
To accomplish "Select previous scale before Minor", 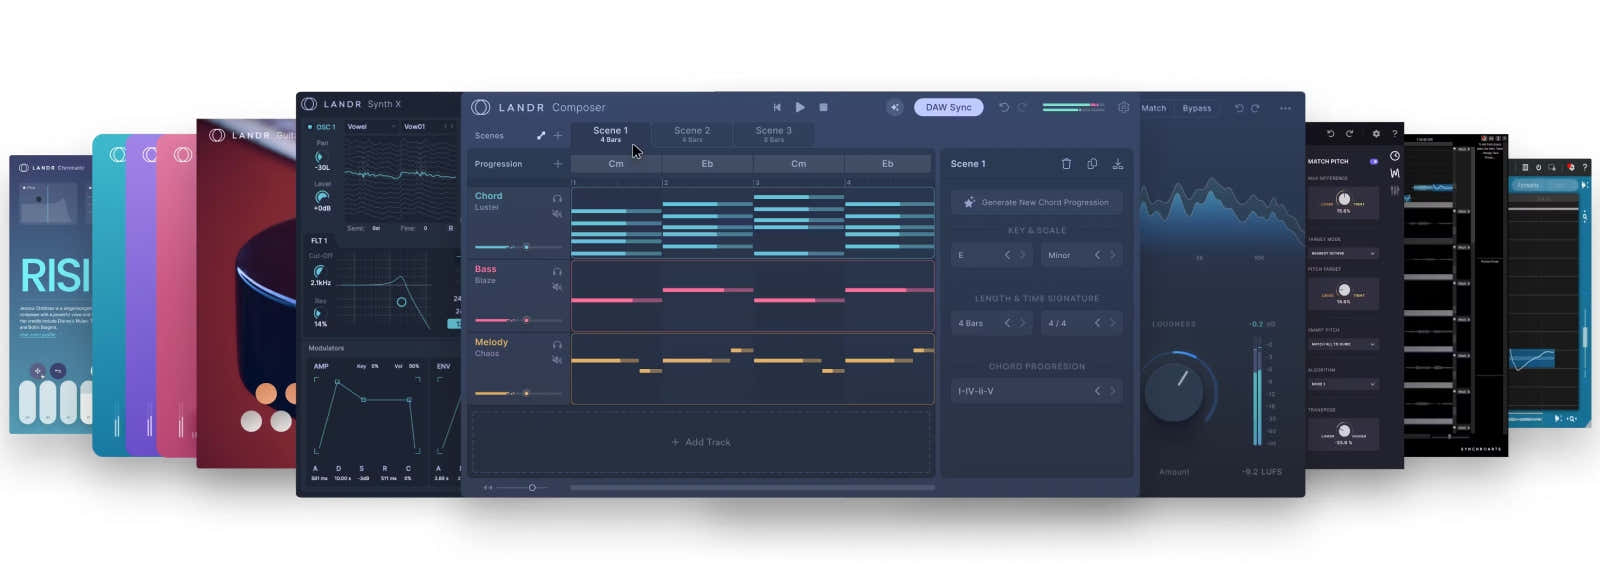I will click(x=1097, y=255).
